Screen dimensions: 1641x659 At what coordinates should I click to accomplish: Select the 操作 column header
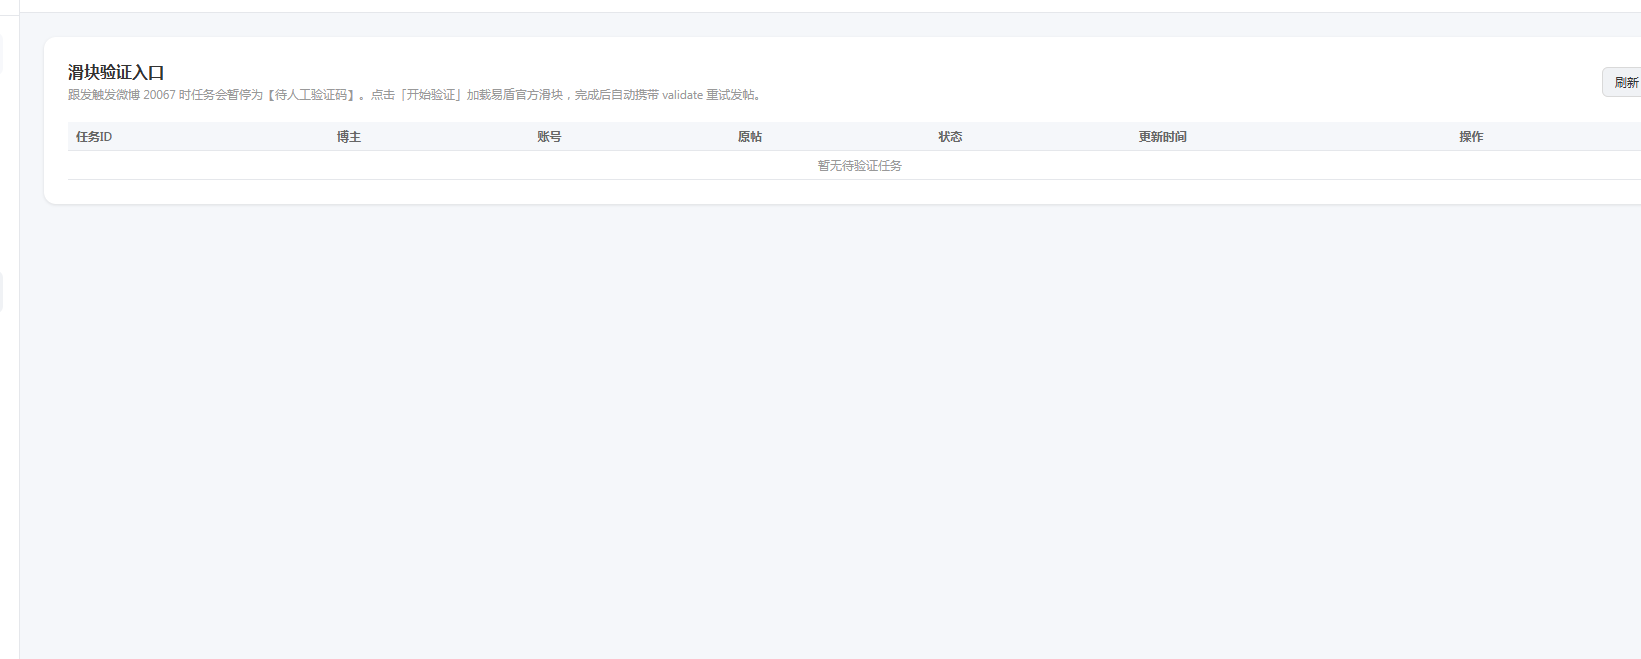[x=1471, y=137]
